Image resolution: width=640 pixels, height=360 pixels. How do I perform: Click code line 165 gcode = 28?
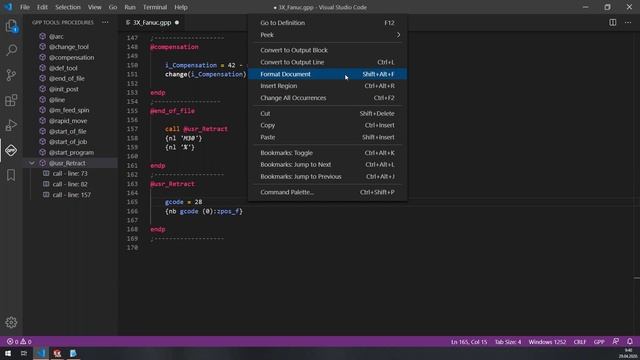(x=184, y=202)
